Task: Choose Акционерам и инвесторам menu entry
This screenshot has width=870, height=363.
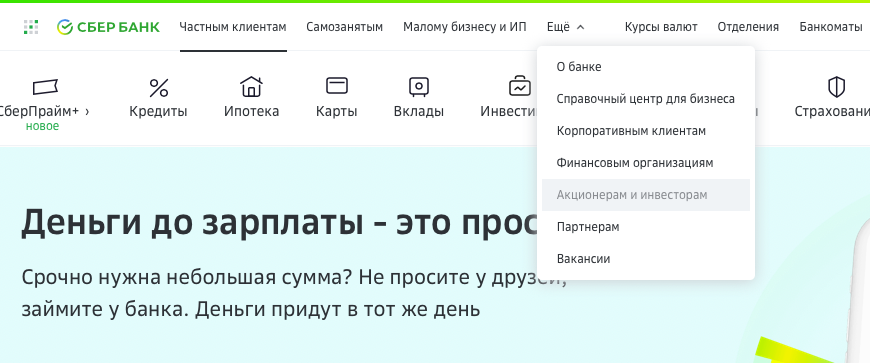Action: 646,195
